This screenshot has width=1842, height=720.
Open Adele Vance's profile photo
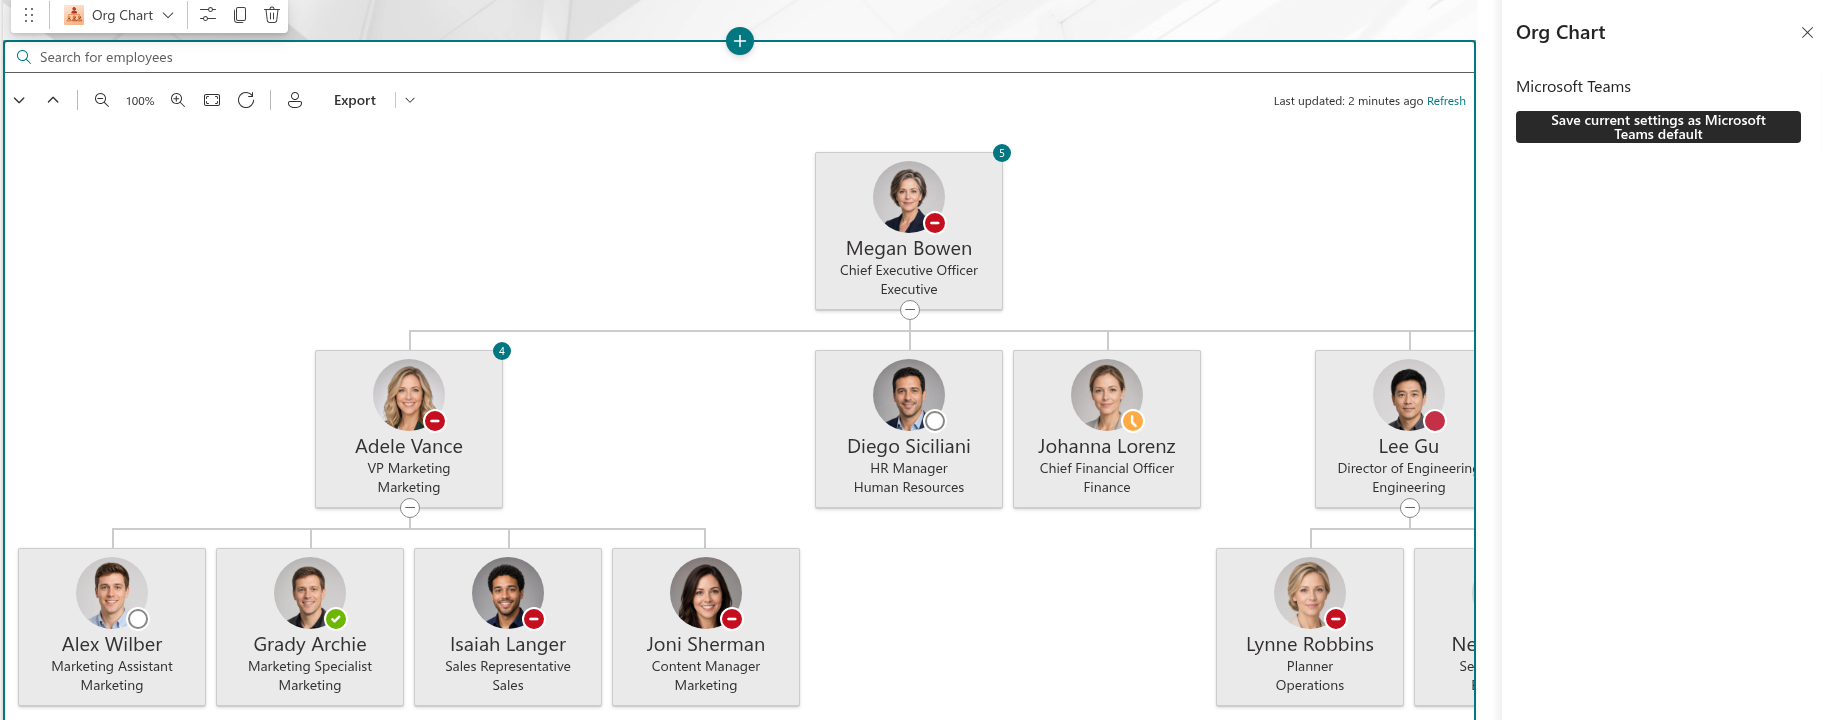click(x=409, y=395)
